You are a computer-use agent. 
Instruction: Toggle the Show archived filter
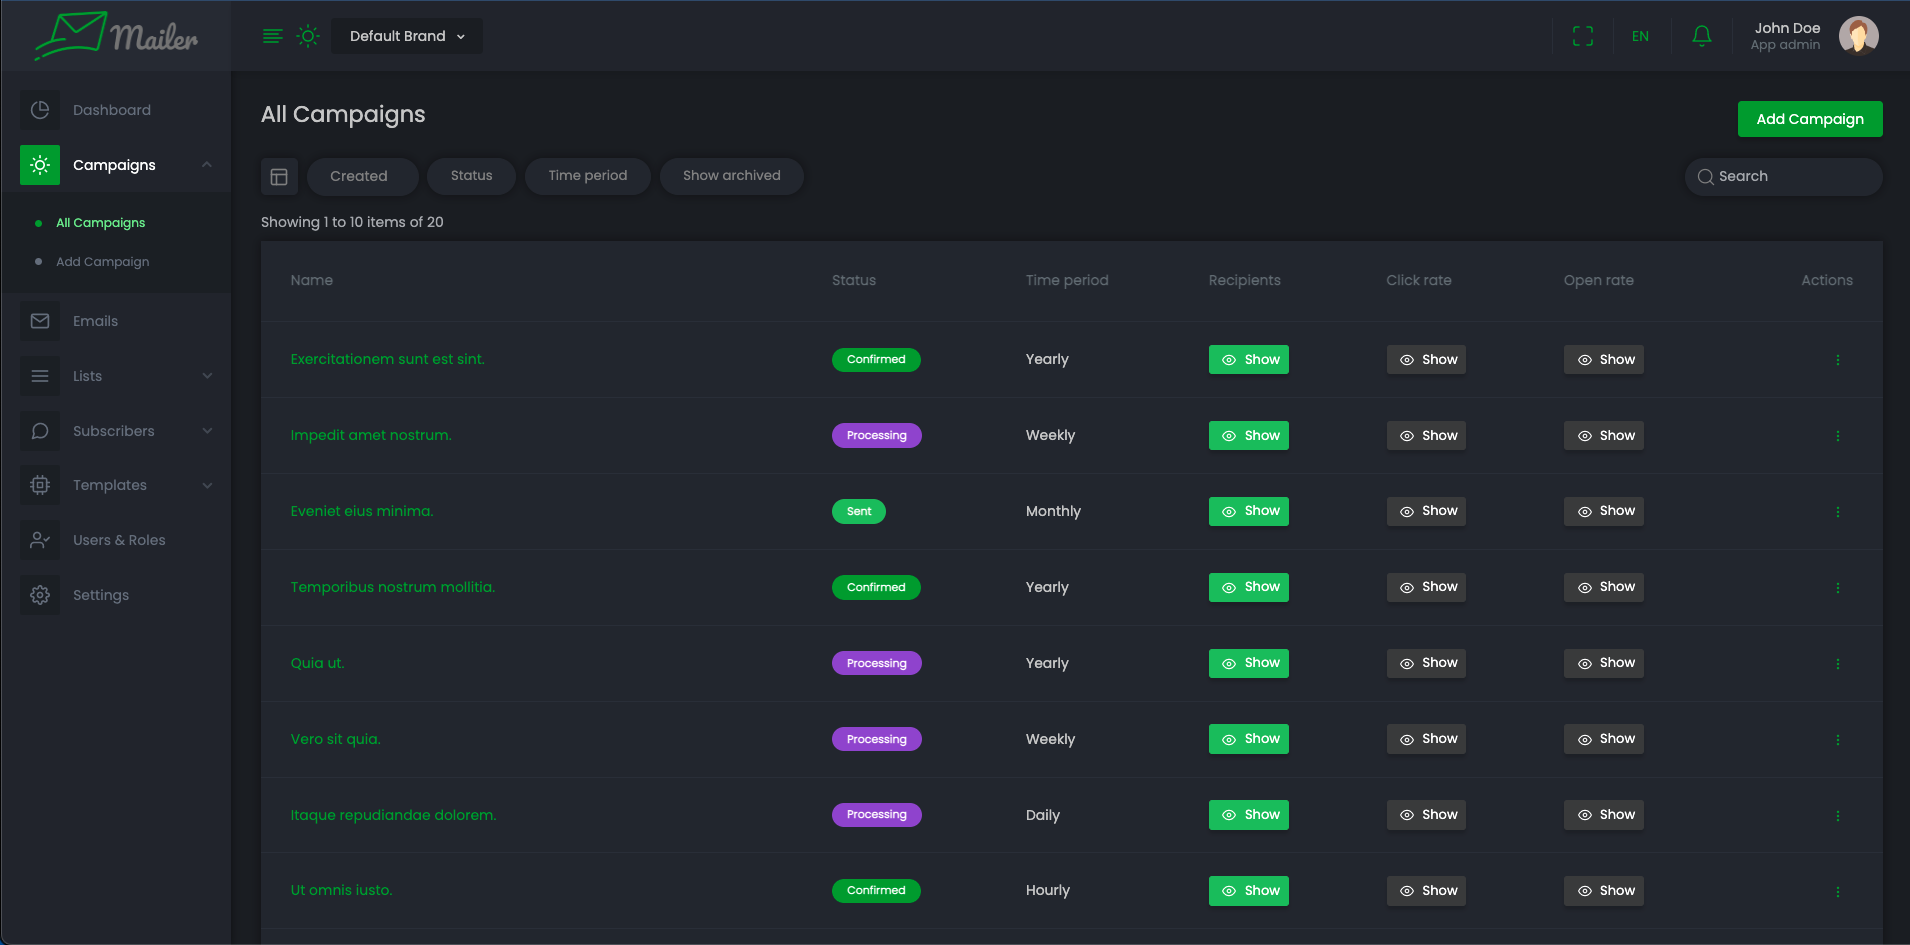pyautogui.click(x=731, y=176)
